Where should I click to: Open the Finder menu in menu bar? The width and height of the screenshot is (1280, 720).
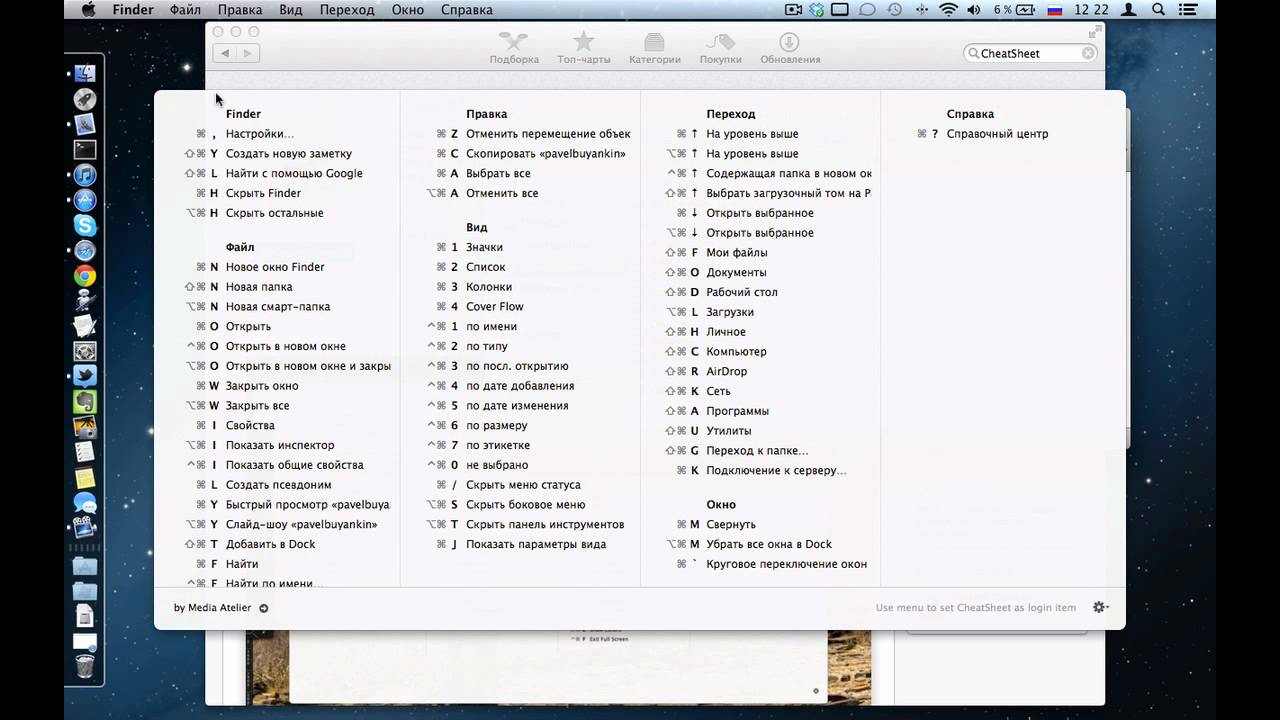point(133,10)
